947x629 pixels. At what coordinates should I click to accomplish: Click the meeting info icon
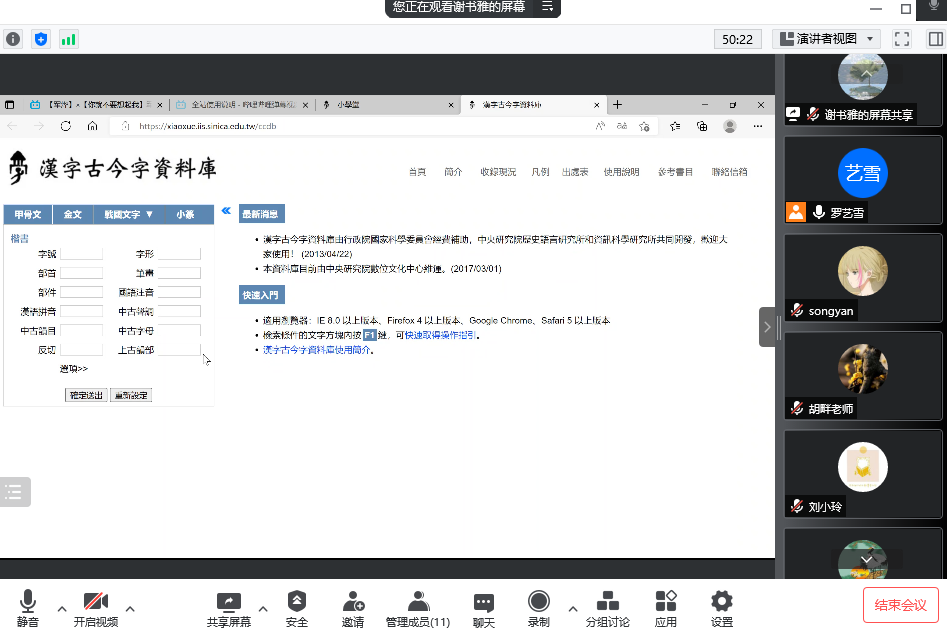pos(13,39)
